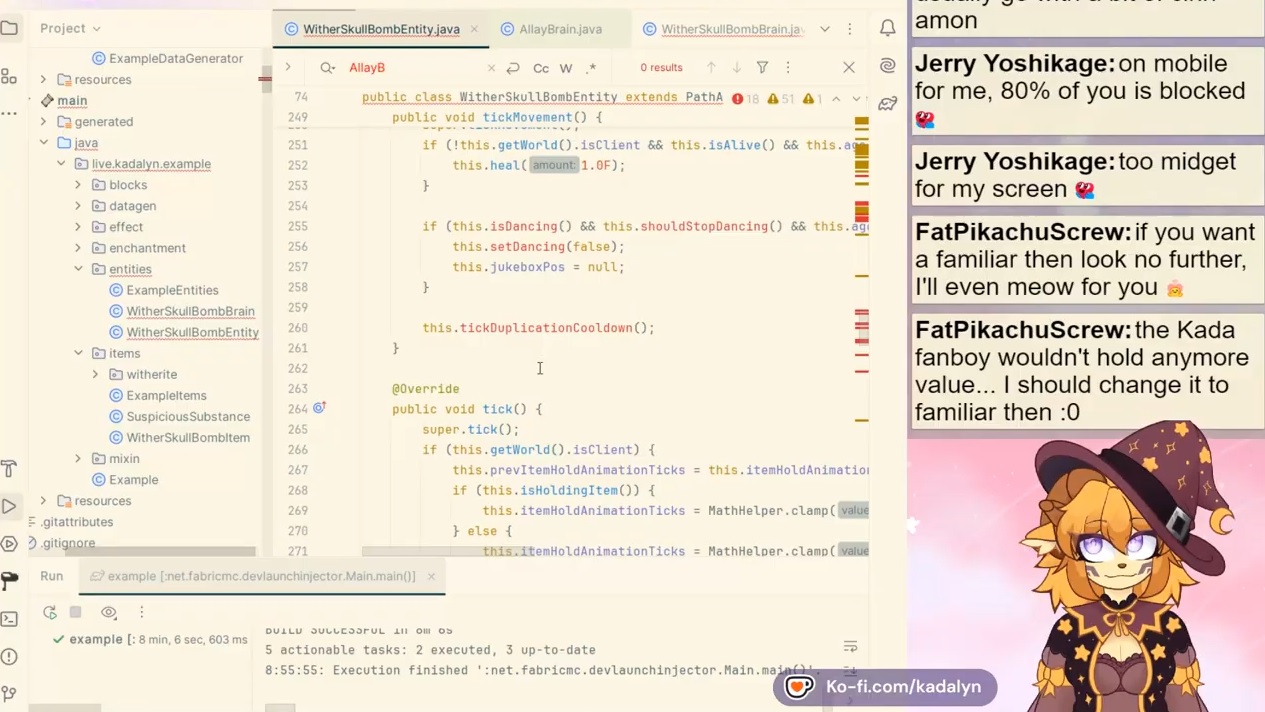Click the filter search results icon
Viewport: 1265px width, 712px height.
coord(762,68)
